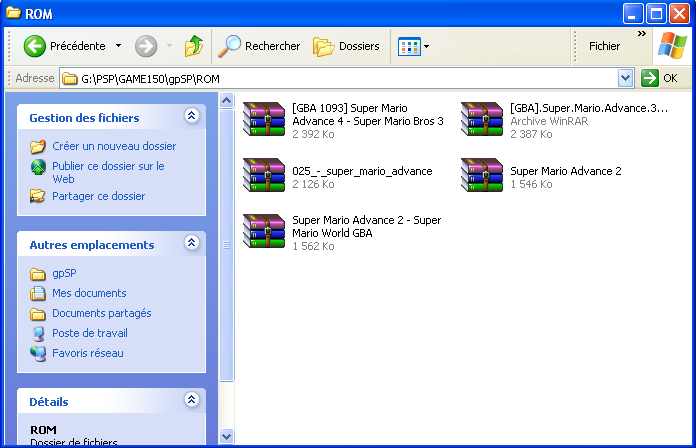
Task: Toggle the Dossiers folder pane icon
Action: pyautogui.click(x=323, y=47)
